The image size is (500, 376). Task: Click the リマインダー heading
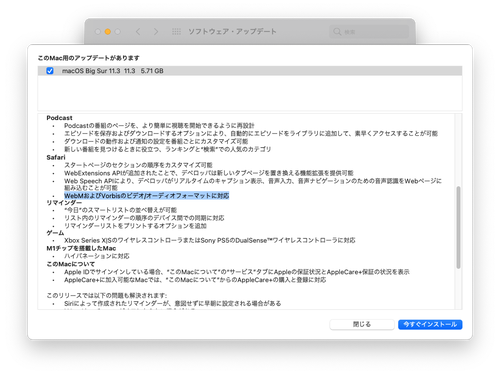point(64,203)
